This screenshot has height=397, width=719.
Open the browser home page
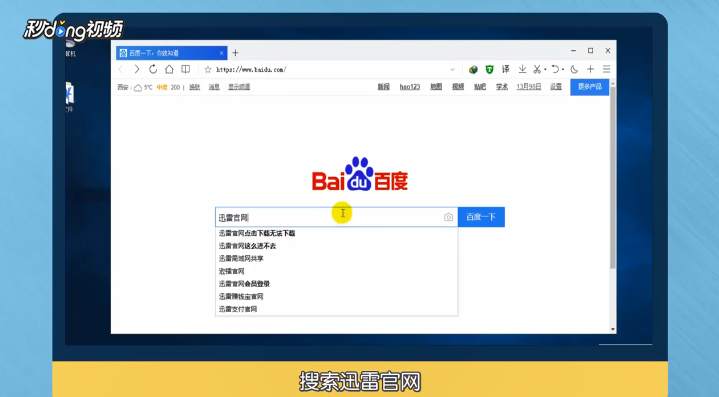[x=169, y=69]
